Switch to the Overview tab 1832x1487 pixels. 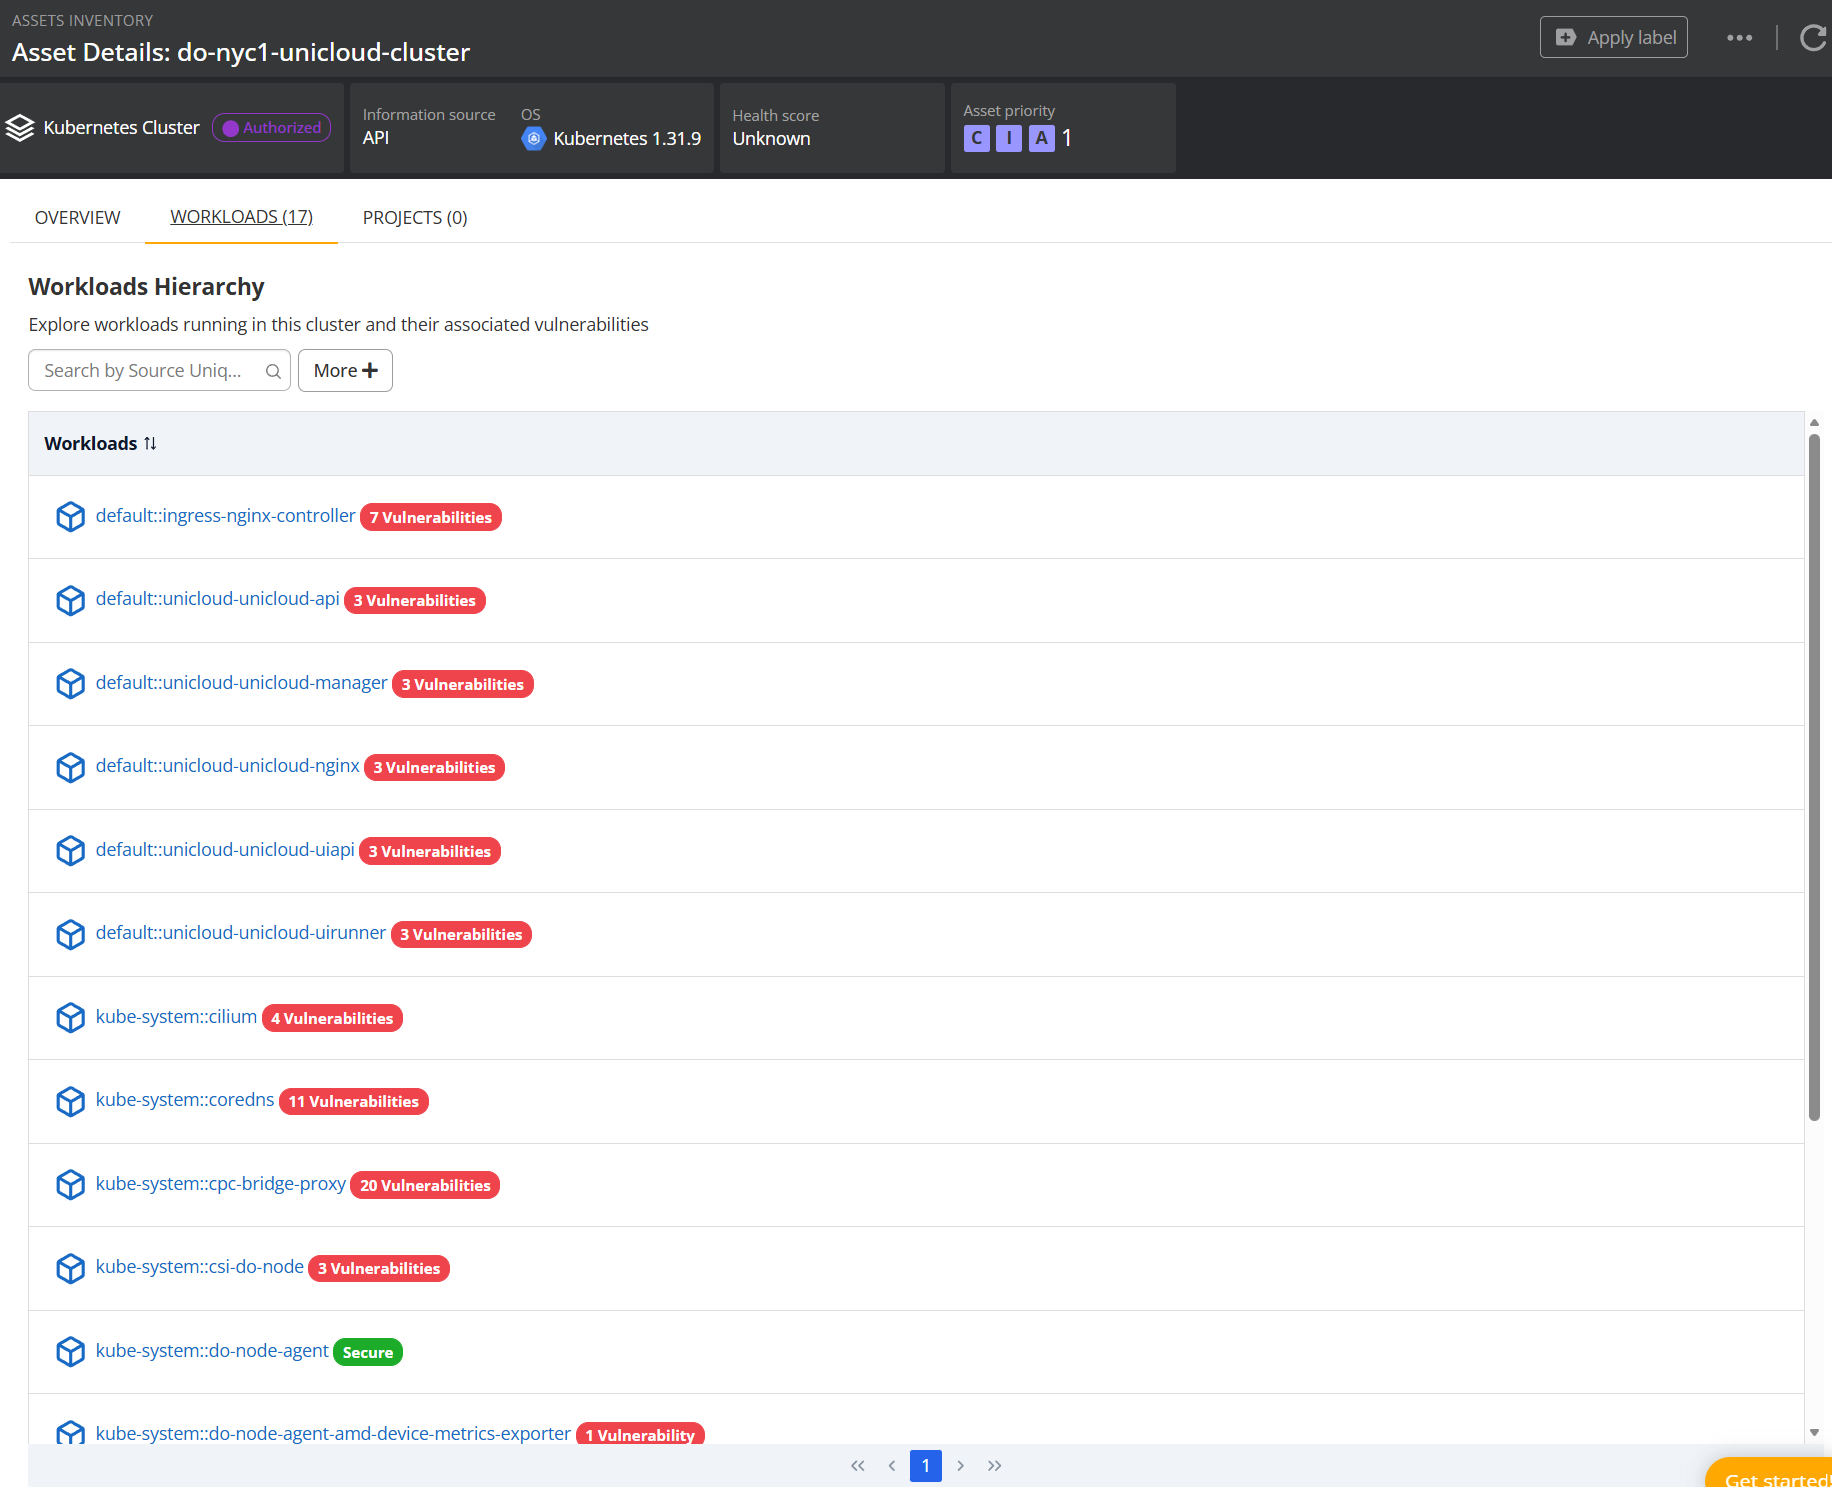point(77,217)
